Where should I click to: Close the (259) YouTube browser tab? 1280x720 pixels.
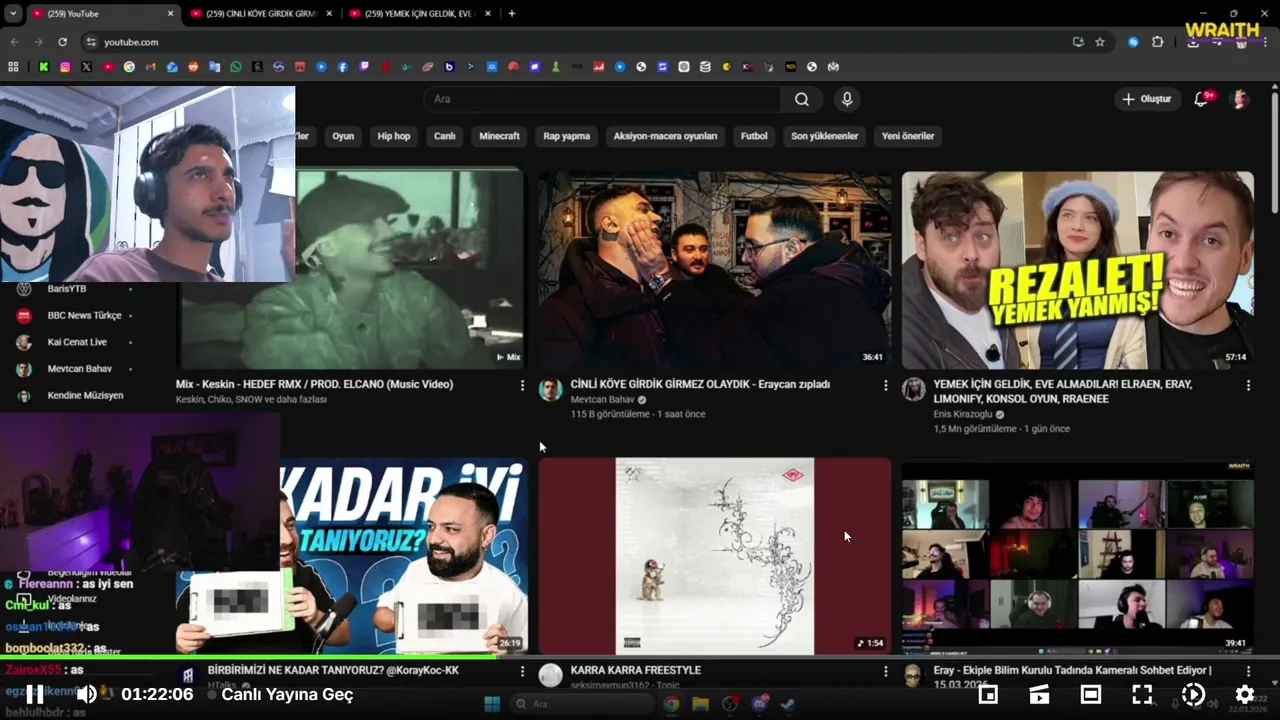170,13
